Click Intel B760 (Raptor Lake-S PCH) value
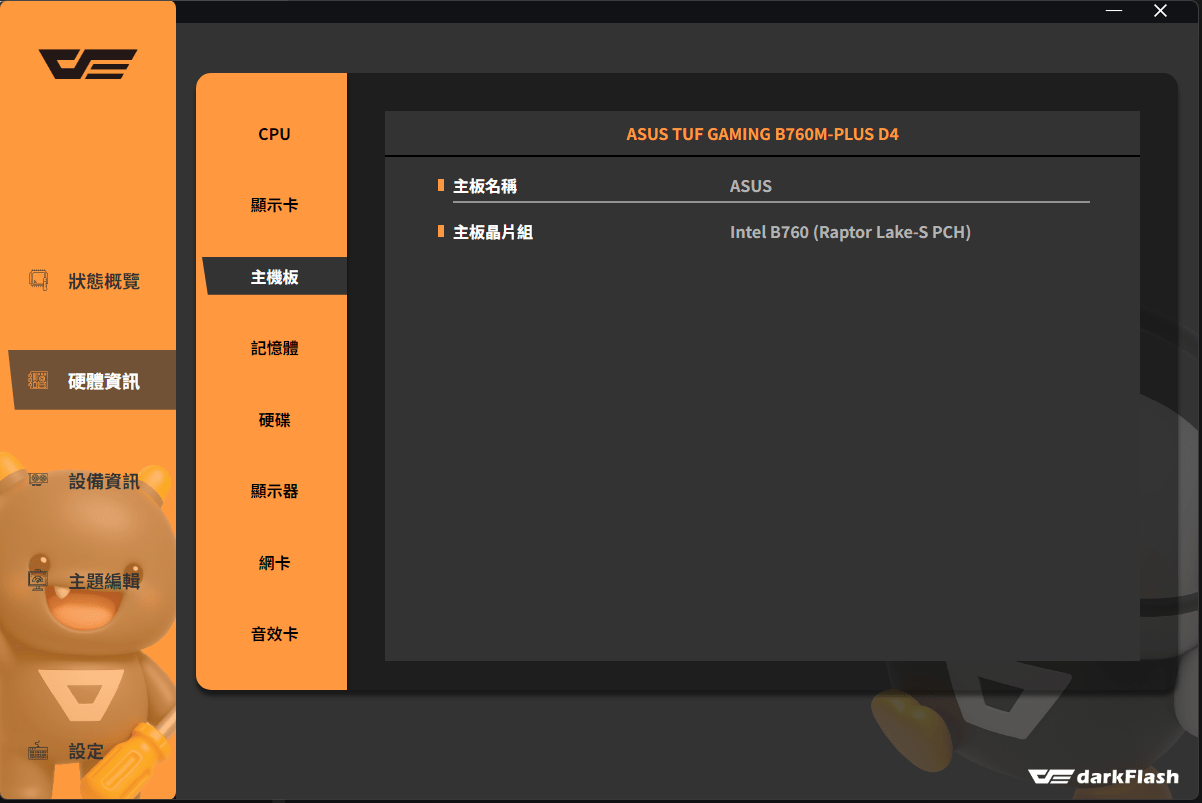Image resolution: width=1202 pixels, height=803 pixels. coord(851,232)
